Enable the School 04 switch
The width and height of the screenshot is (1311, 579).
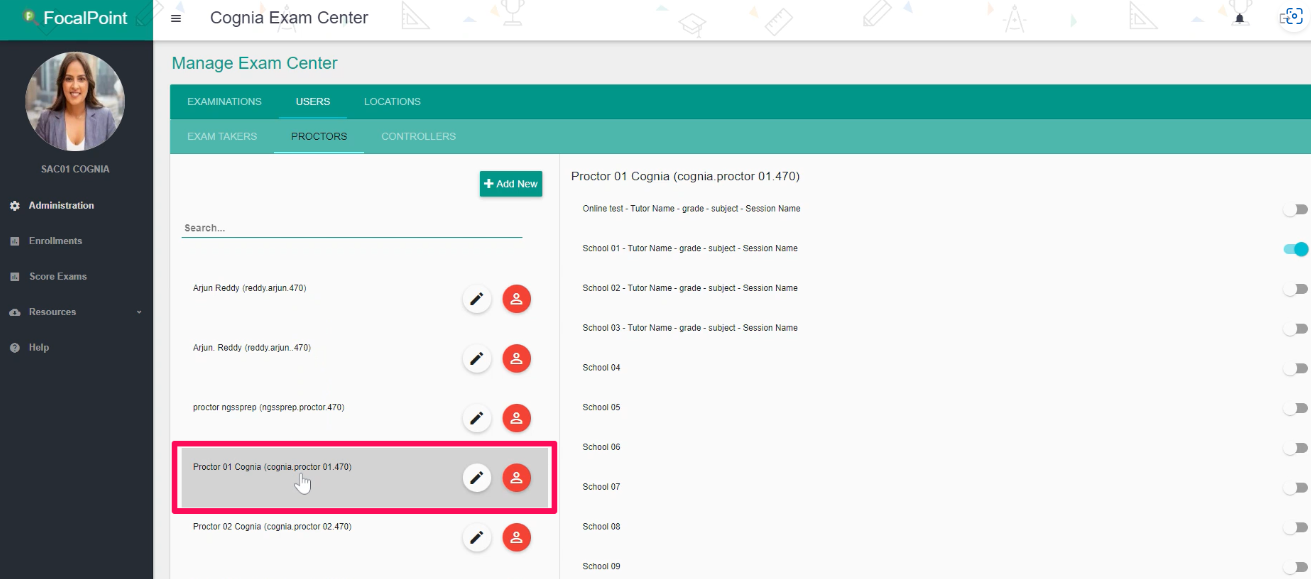click(x=1296, y=369)
